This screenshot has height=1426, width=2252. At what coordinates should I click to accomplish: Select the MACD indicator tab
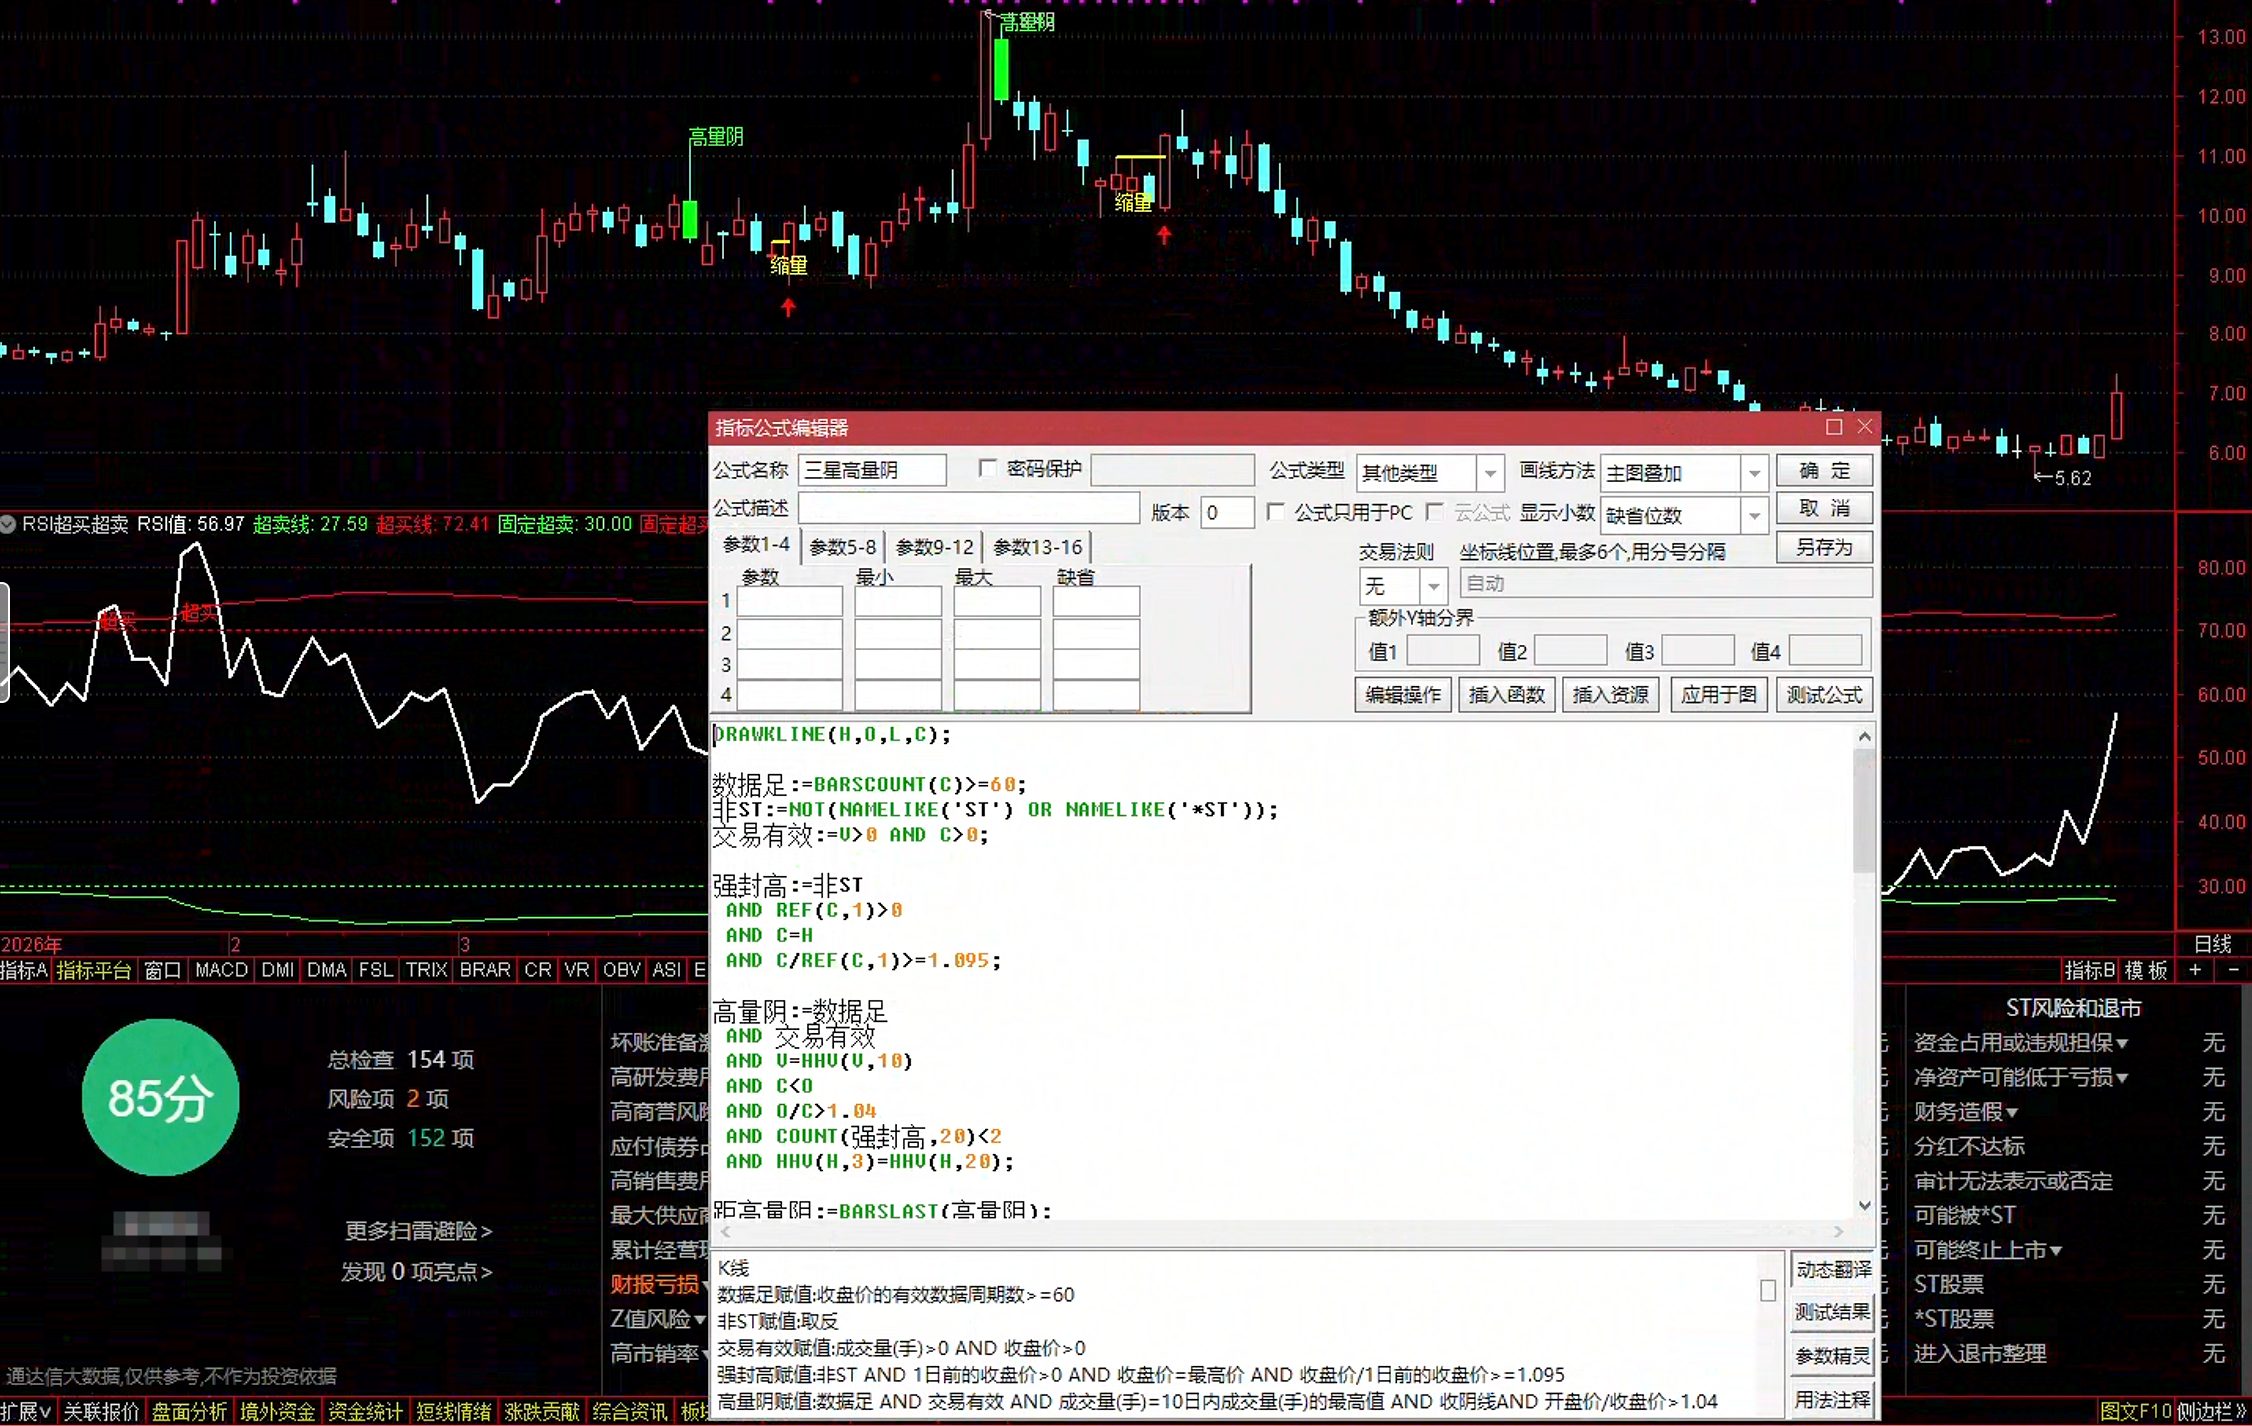tap(221, 970)
